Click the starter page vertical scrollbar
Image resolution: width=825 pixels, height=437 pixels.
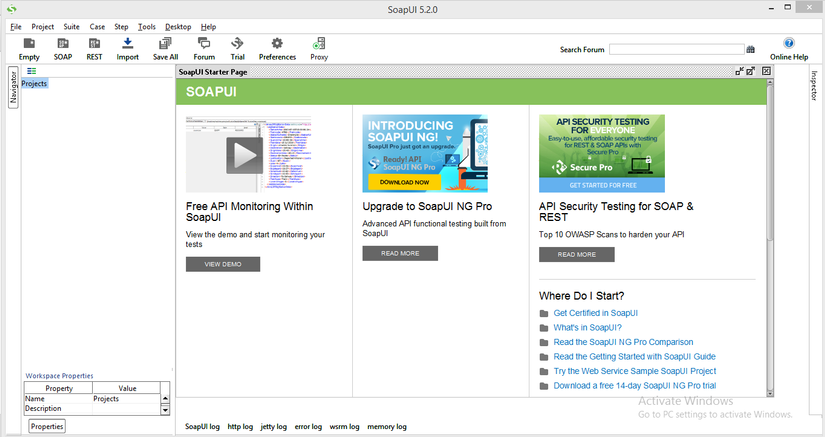coord(770,163)
